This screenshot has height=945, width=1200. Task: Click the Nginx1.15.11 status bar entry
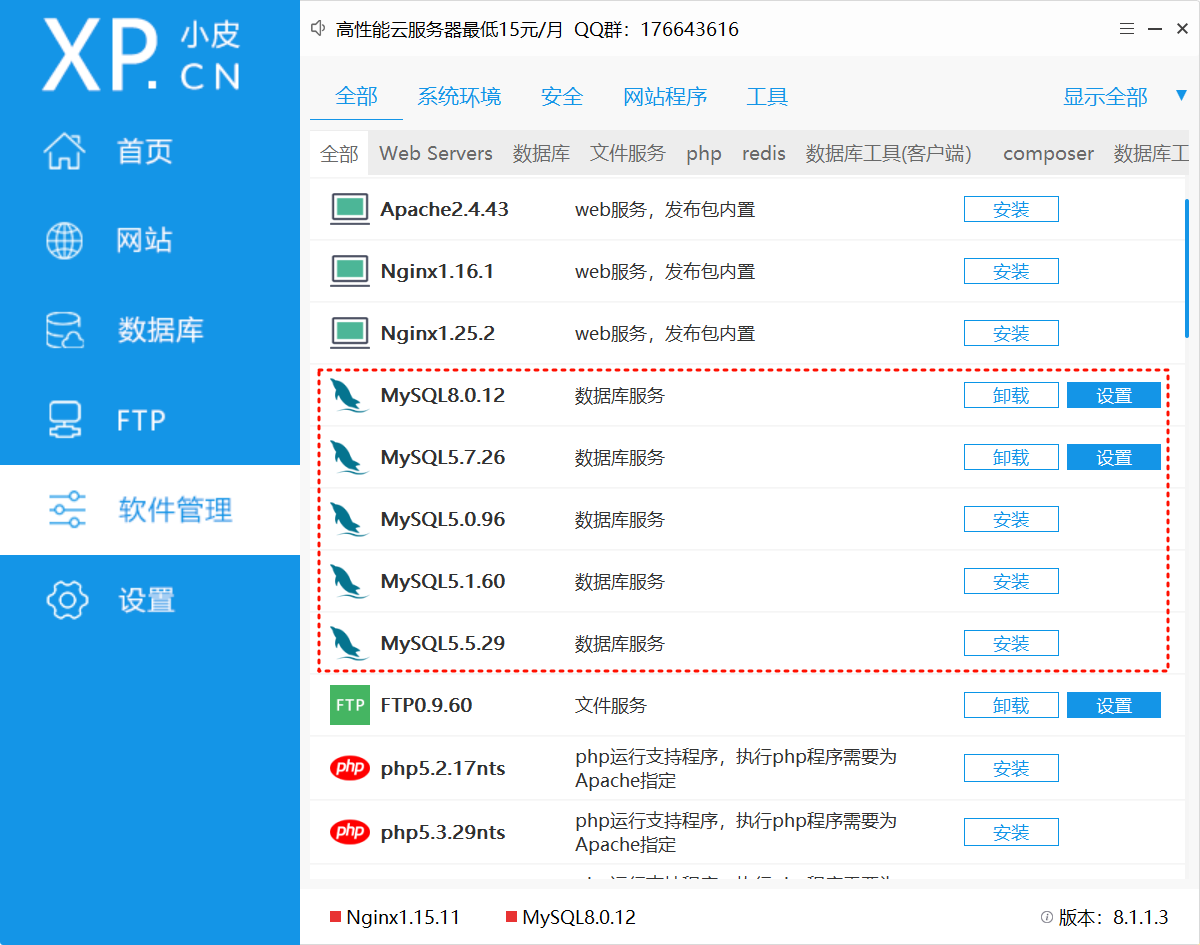pyautogui.click(x=395, y=917)
